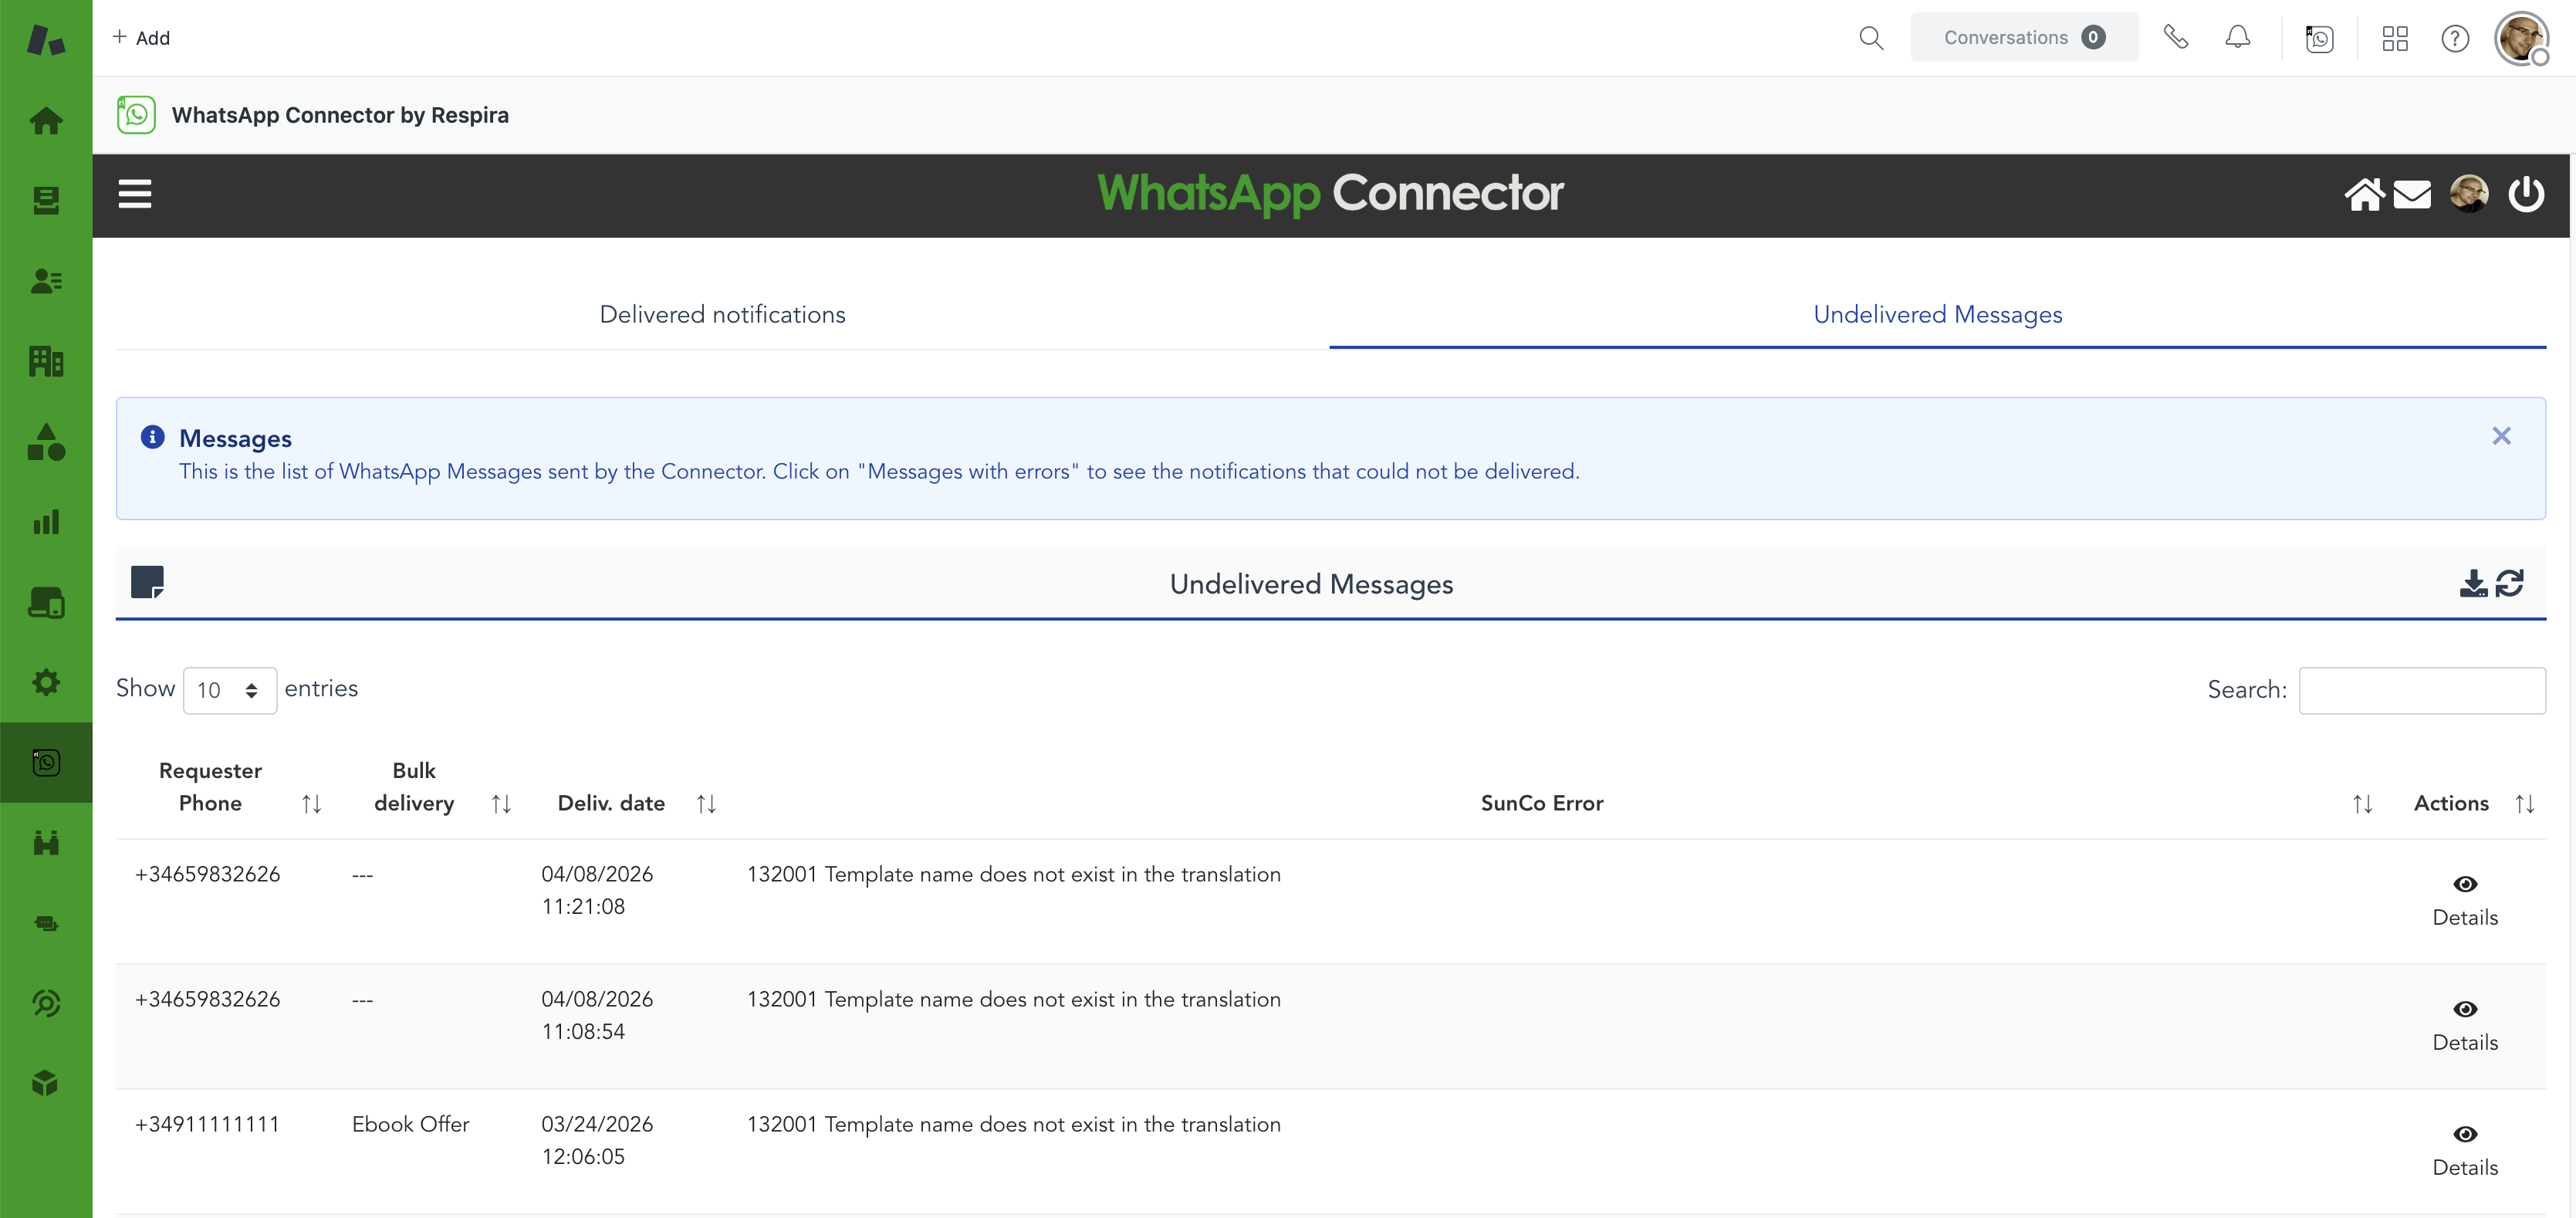This screenshot has height=1218, width=2576.
Task: Dismiss the Messages info banner
Action: (2502, 436)
